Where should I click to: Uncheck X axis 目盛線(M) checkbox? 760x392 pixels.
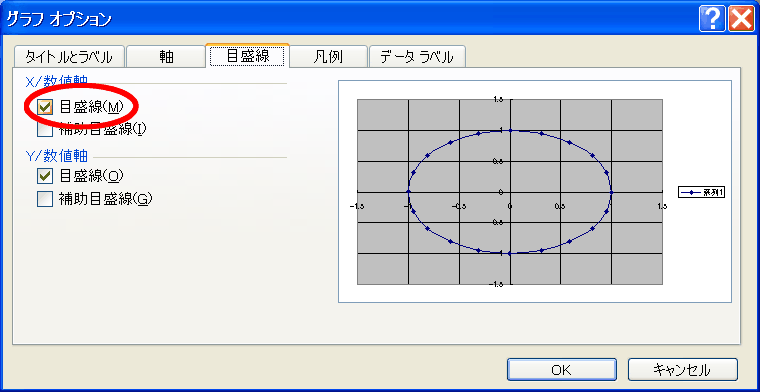tap(45, 107)
